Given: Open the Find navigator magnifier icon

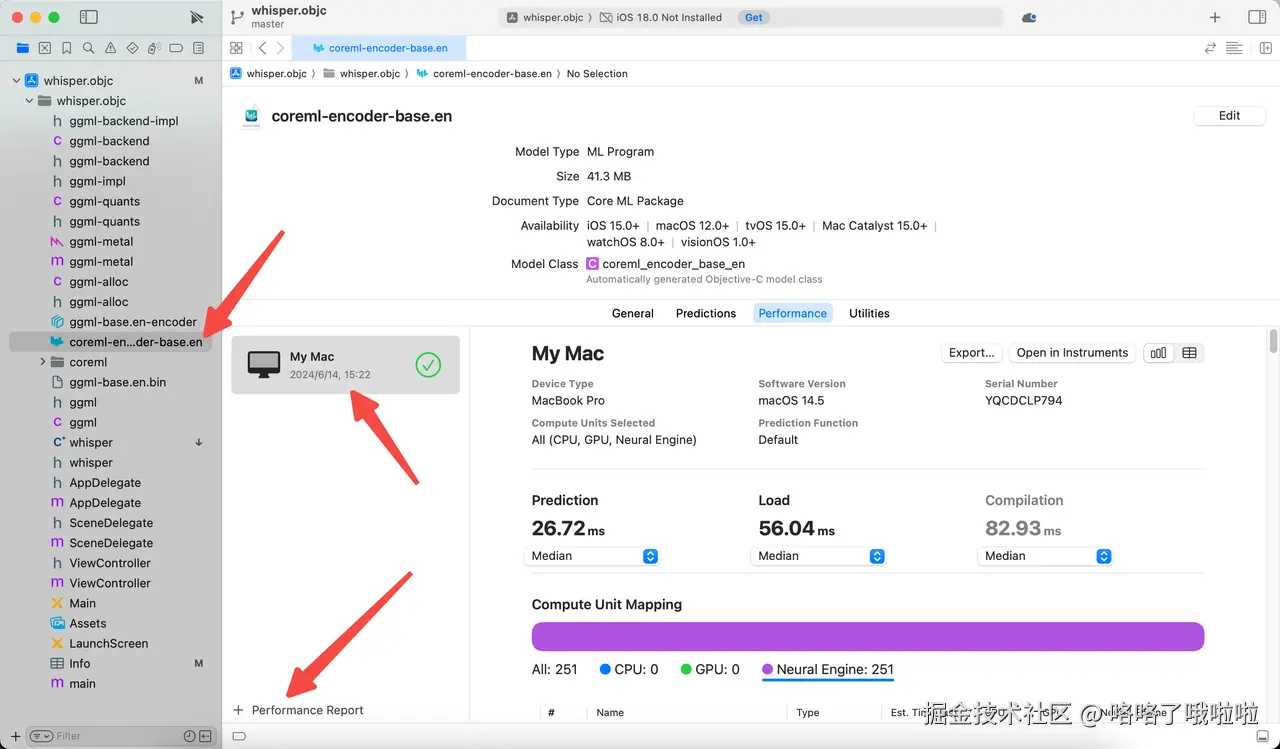Looking at the screenshot, I should [x=89, y=48].
